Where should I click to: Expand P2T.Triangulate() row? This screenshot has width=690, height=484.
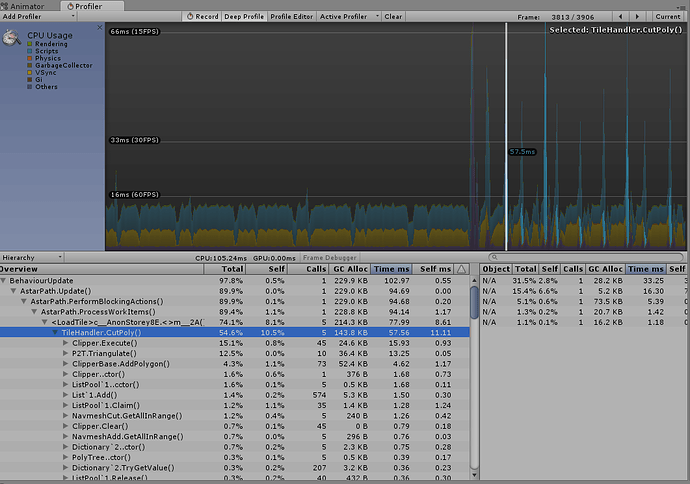pos(66,353)
